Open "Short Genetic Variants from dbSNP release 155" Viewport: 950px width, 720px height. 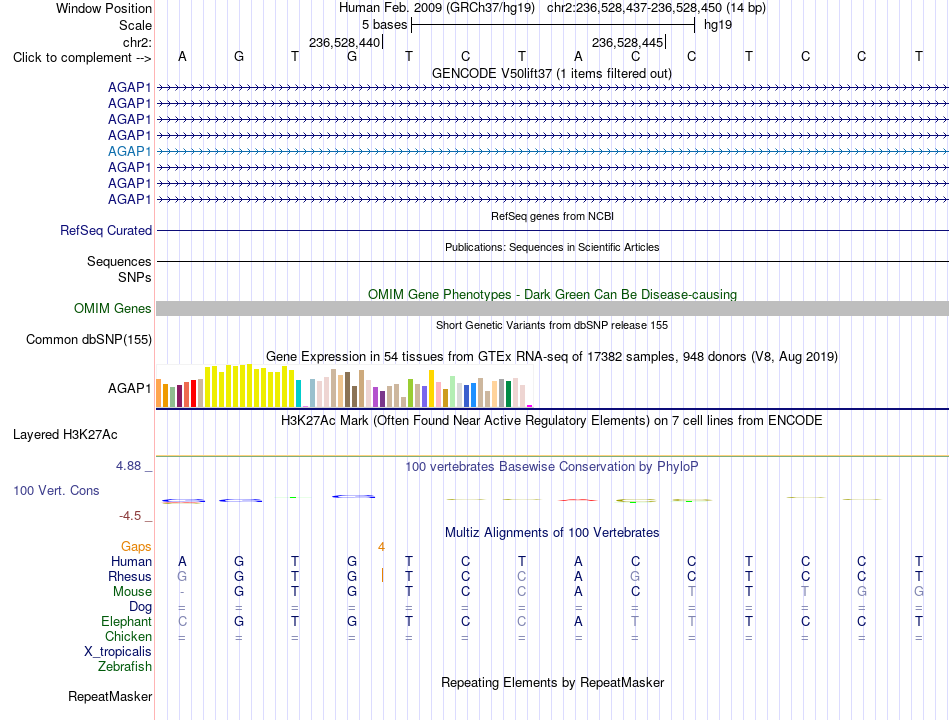point(552,325)
